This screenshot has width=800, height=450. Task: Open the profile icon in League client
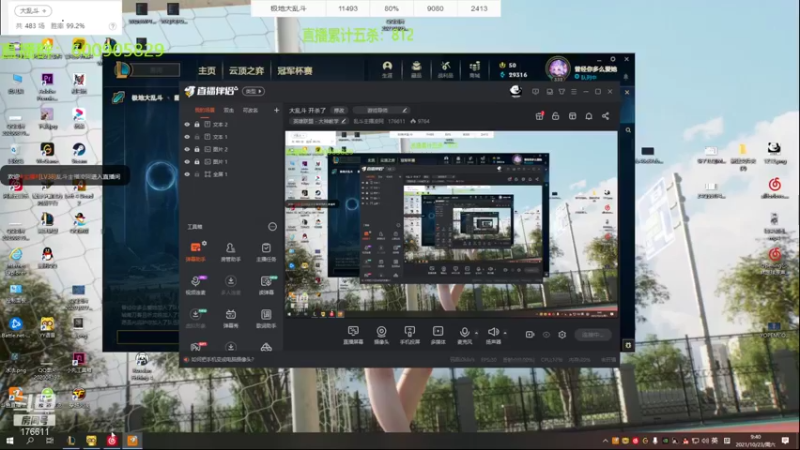tap(387, 69)
